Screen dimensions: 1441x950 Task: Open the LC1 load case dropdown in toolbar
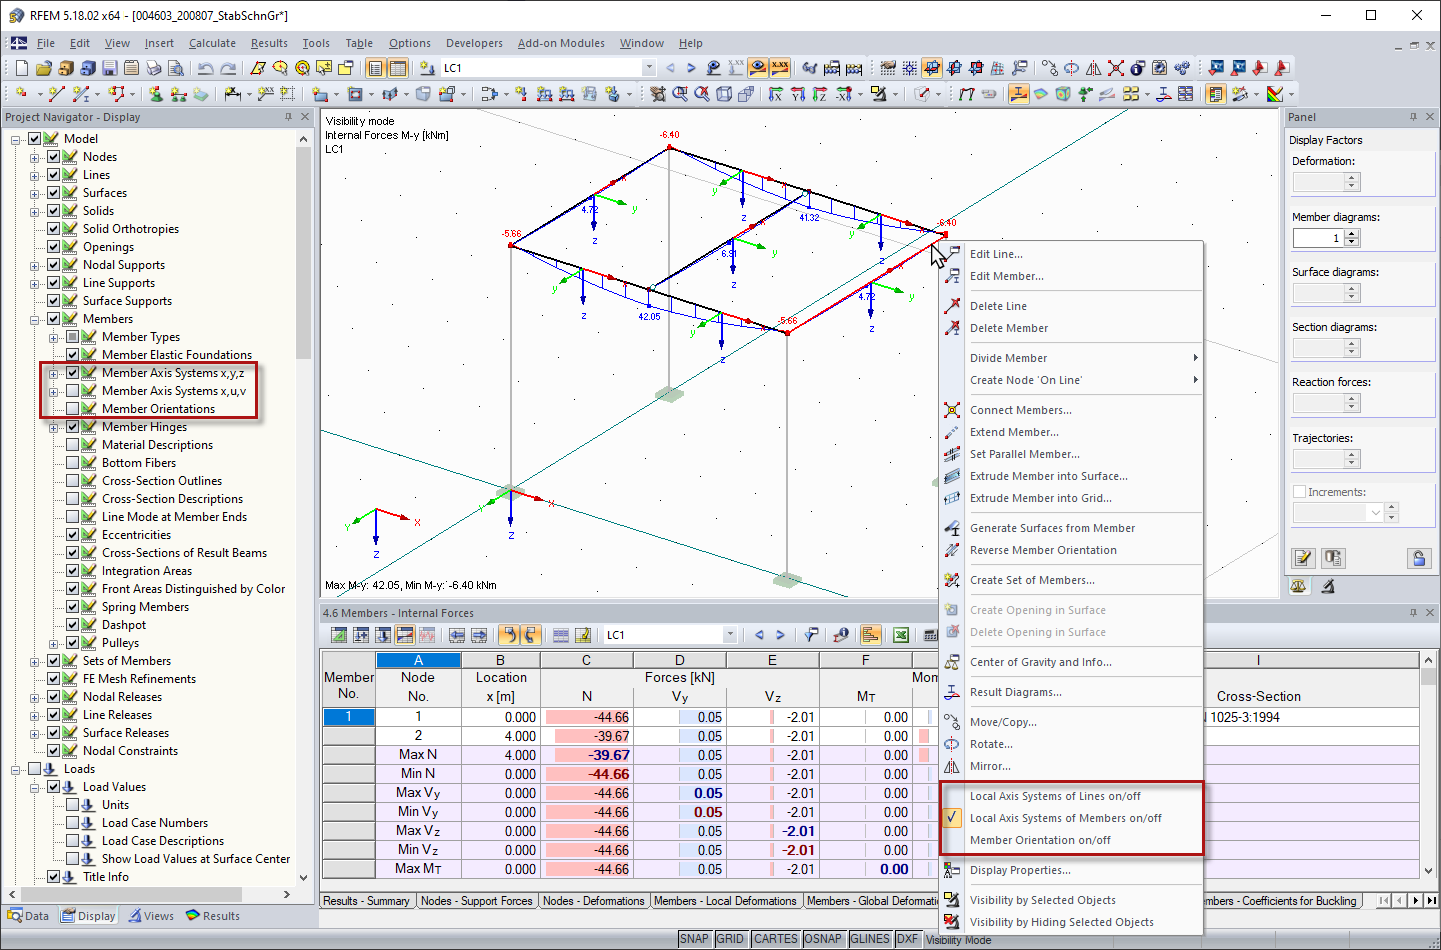[x=649, y=68]
